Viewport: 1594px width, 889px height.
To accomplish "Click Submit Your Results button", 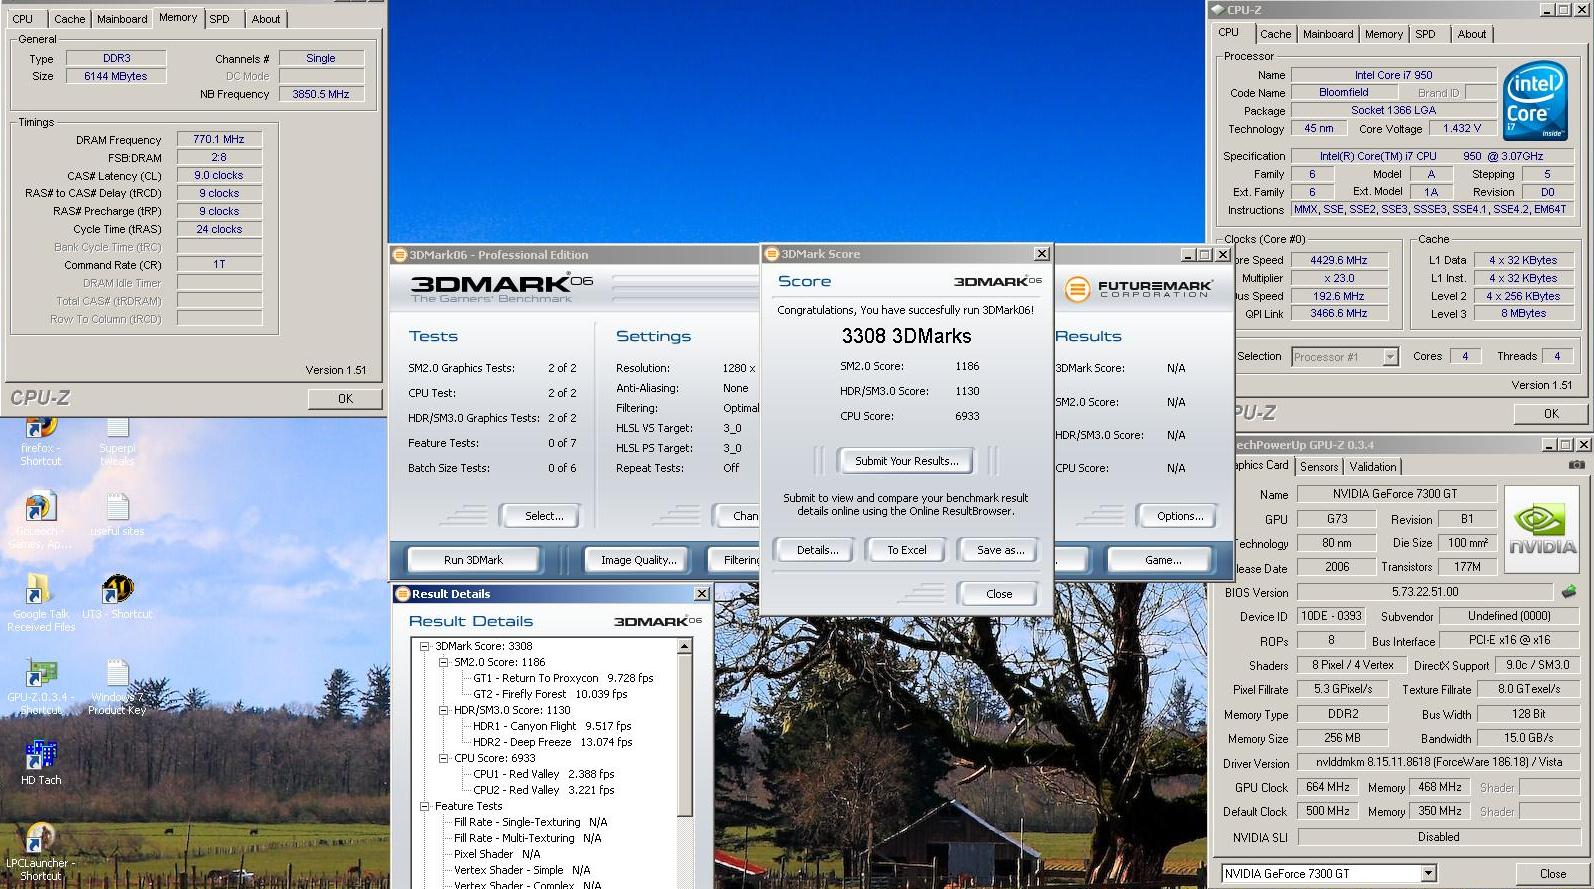I will pyautogui.click(x=906, y=461).
